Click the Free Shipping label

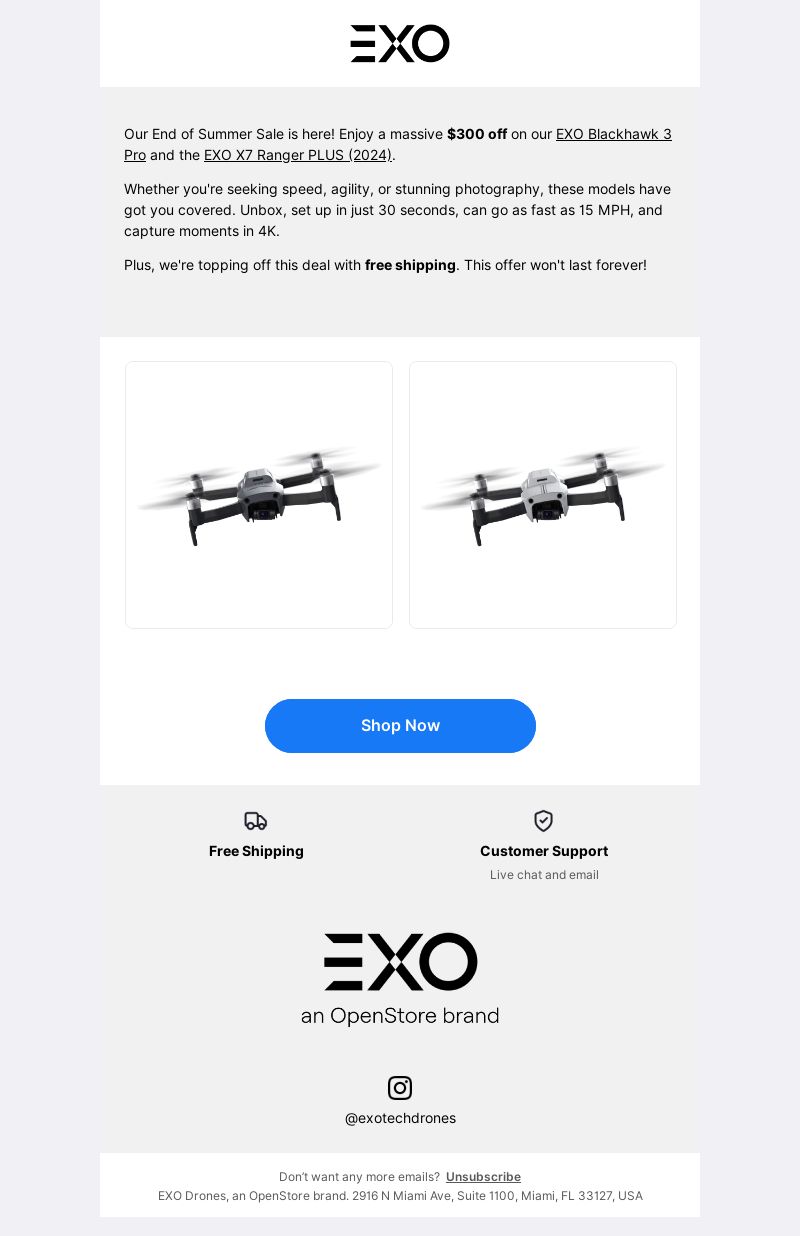coord(256,851)
